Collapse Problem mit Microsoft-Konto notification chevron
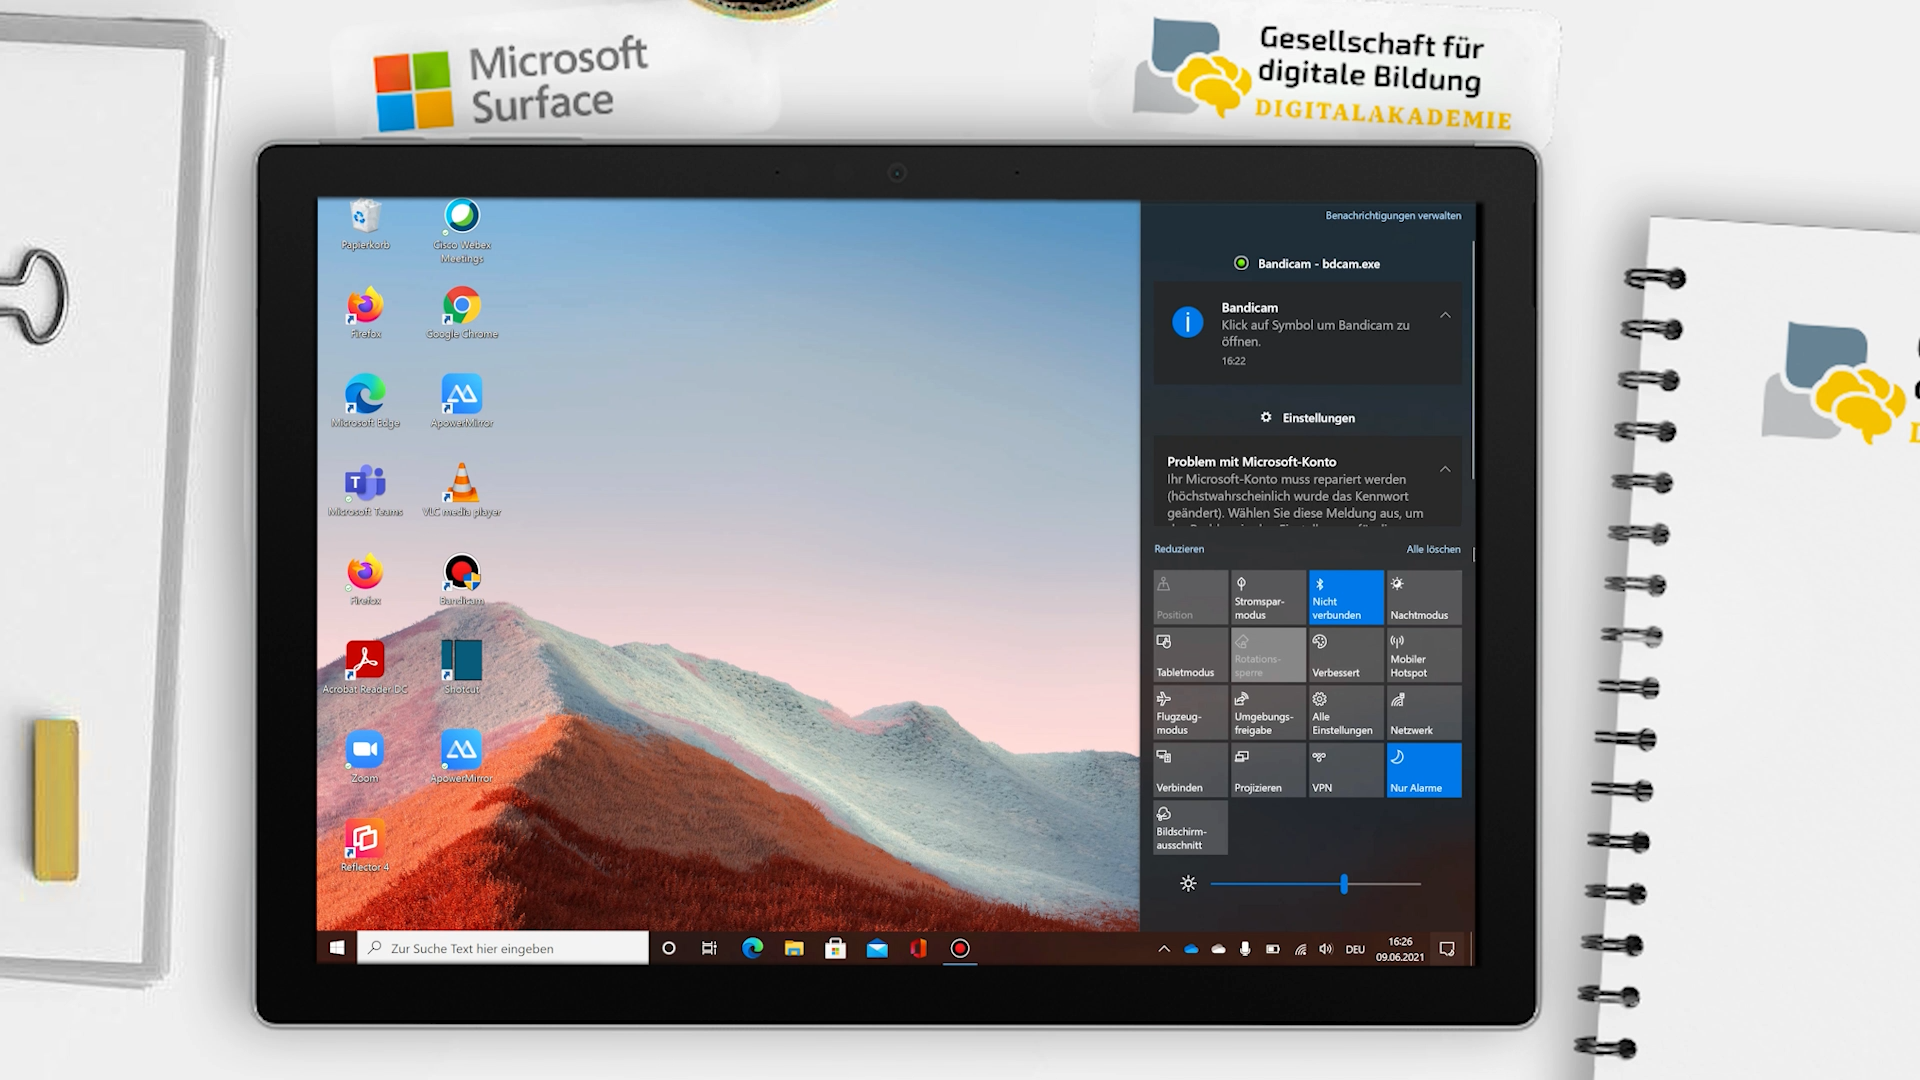The height and width of the screenshot is (1080, 1920). point(1445,469)
